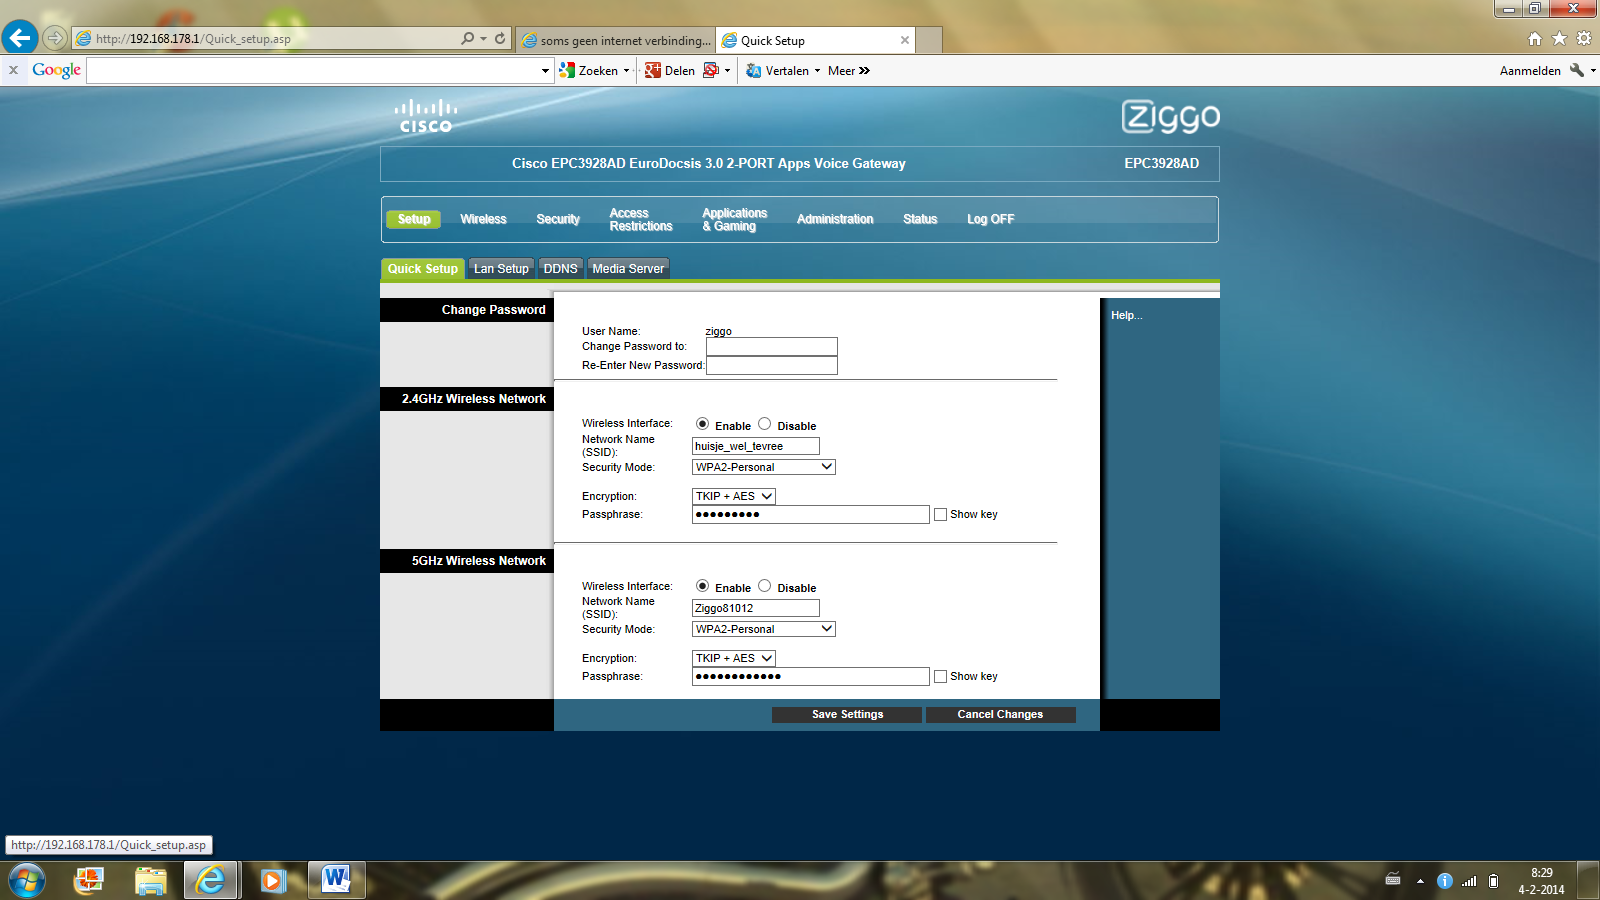Click the Cisco logo
Image resolution: width=1600 pixels, height=900 pixels.
(426, 116)
